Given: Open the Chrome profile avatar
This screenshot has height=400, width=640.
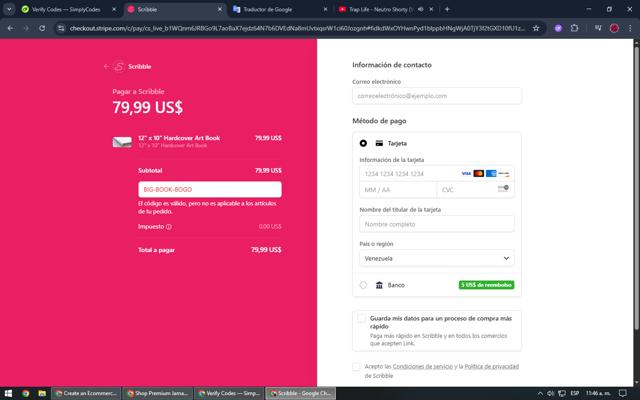Looking at the screenshot, I should [614, 28].
